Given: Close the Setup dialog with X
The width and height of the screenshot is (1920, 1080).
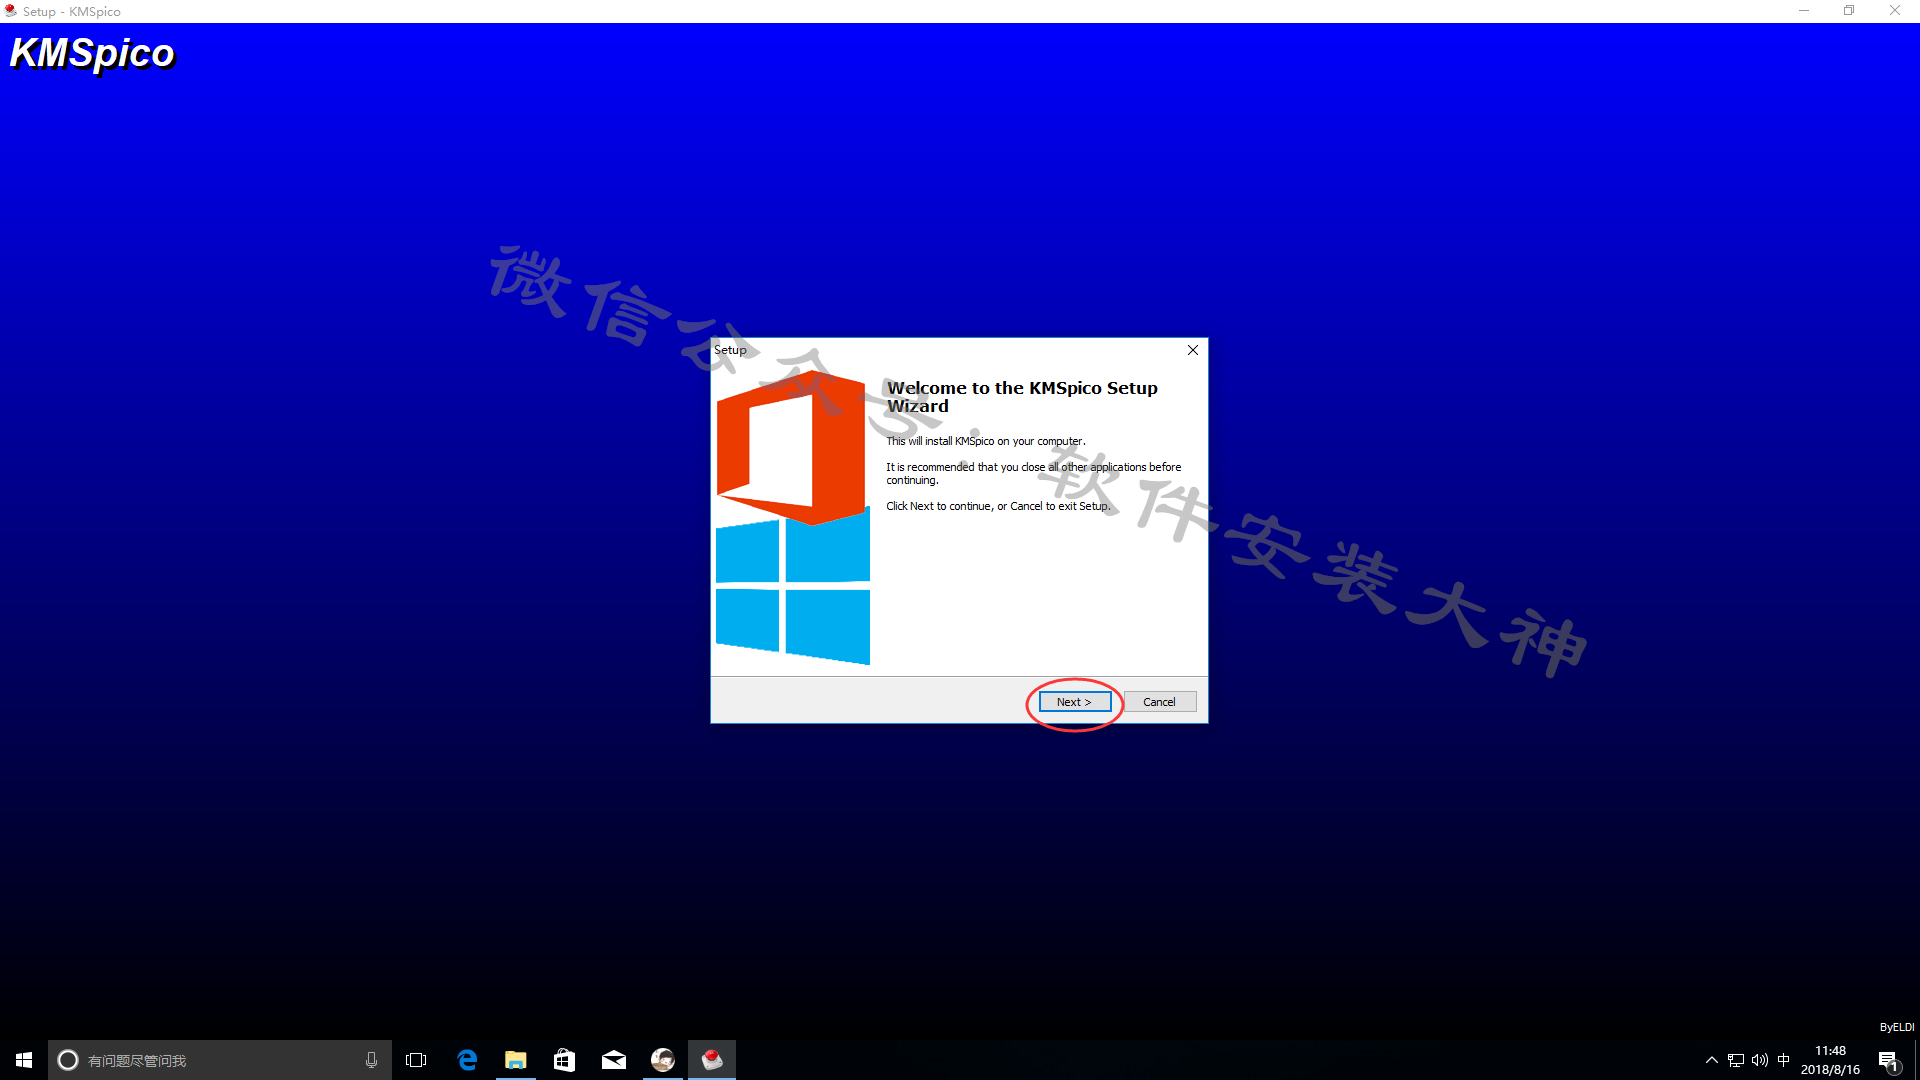Looking at the screenshot, I should (1192, 350).
